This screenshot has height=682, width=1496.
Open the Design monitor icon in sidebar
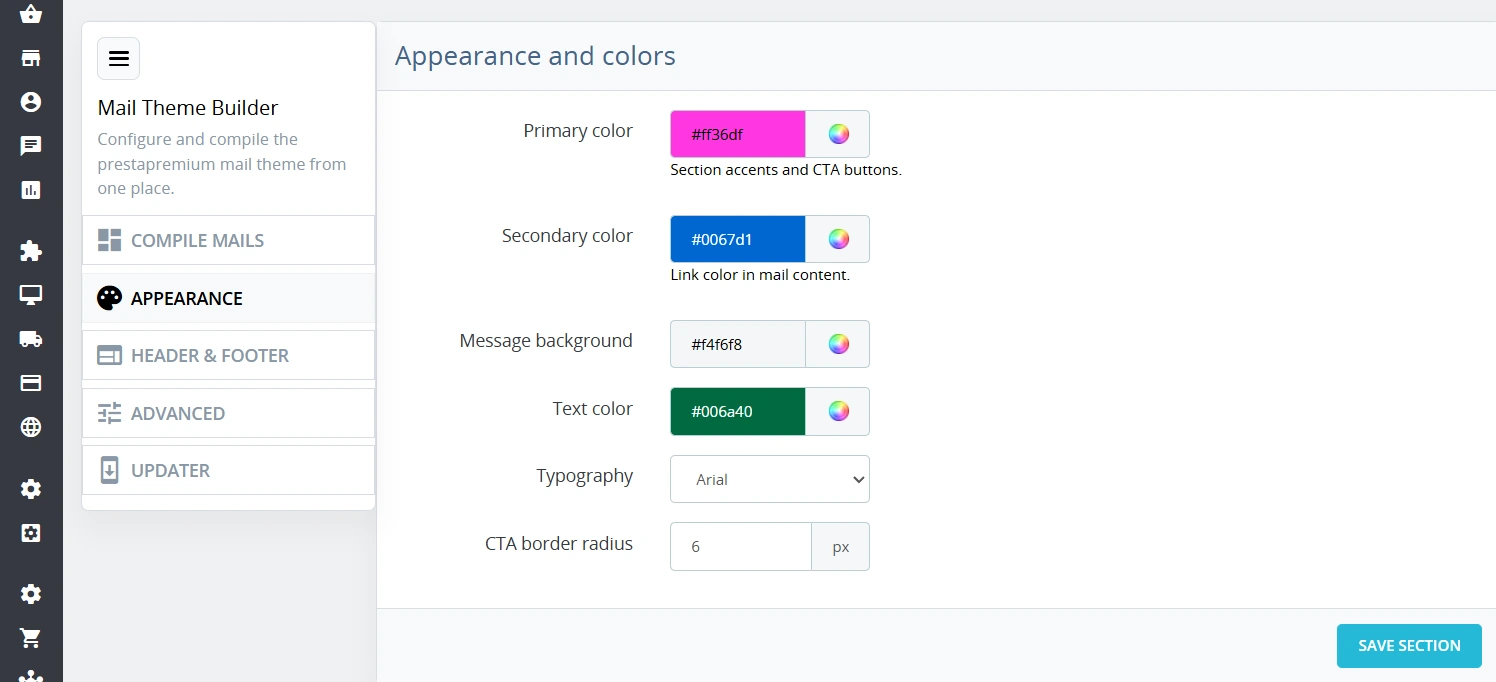[x=31, y=295]
